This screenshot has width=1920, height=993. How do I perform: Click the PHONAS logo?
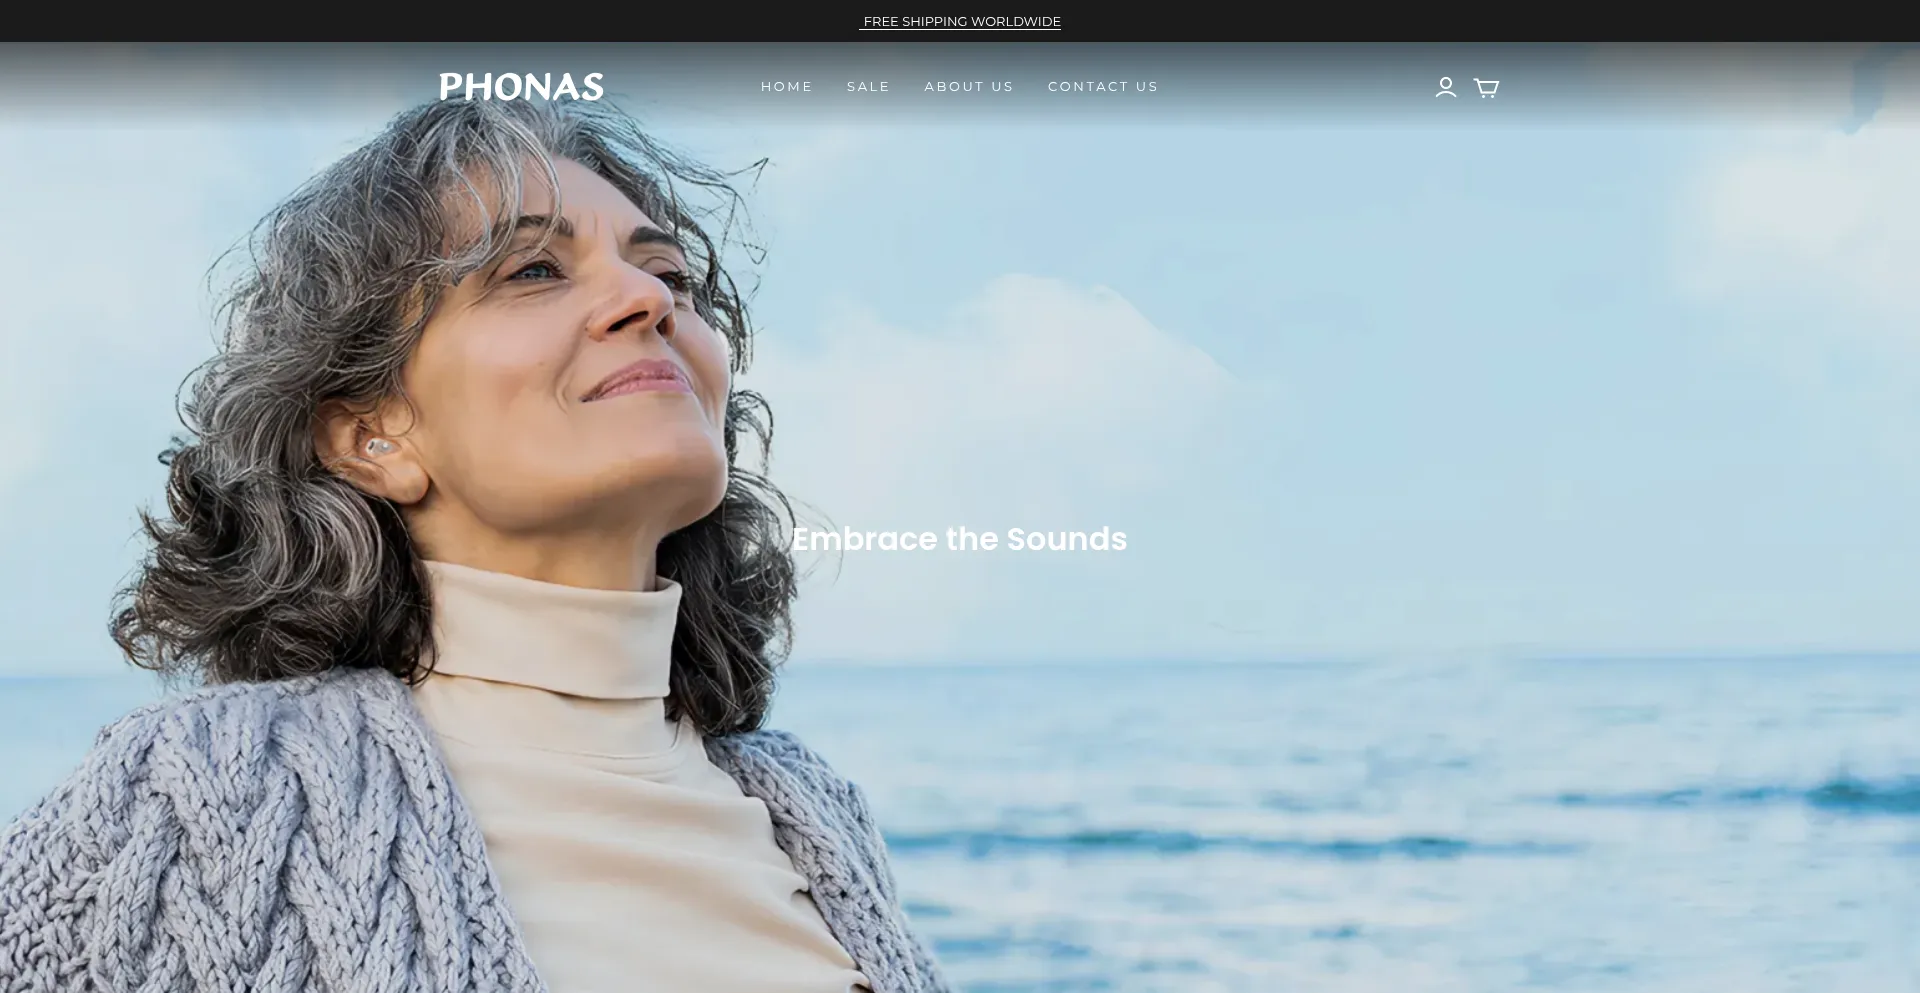point(521,87)
